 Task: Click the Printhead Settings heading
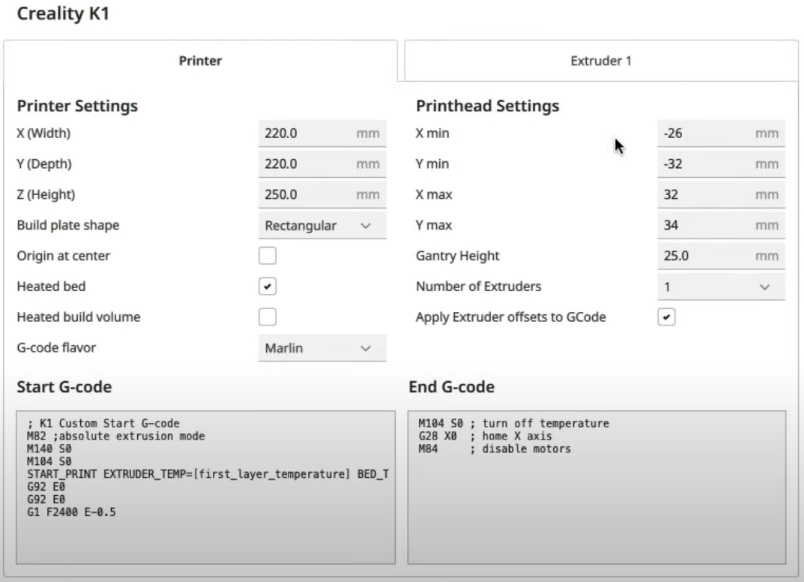point(488,106)
